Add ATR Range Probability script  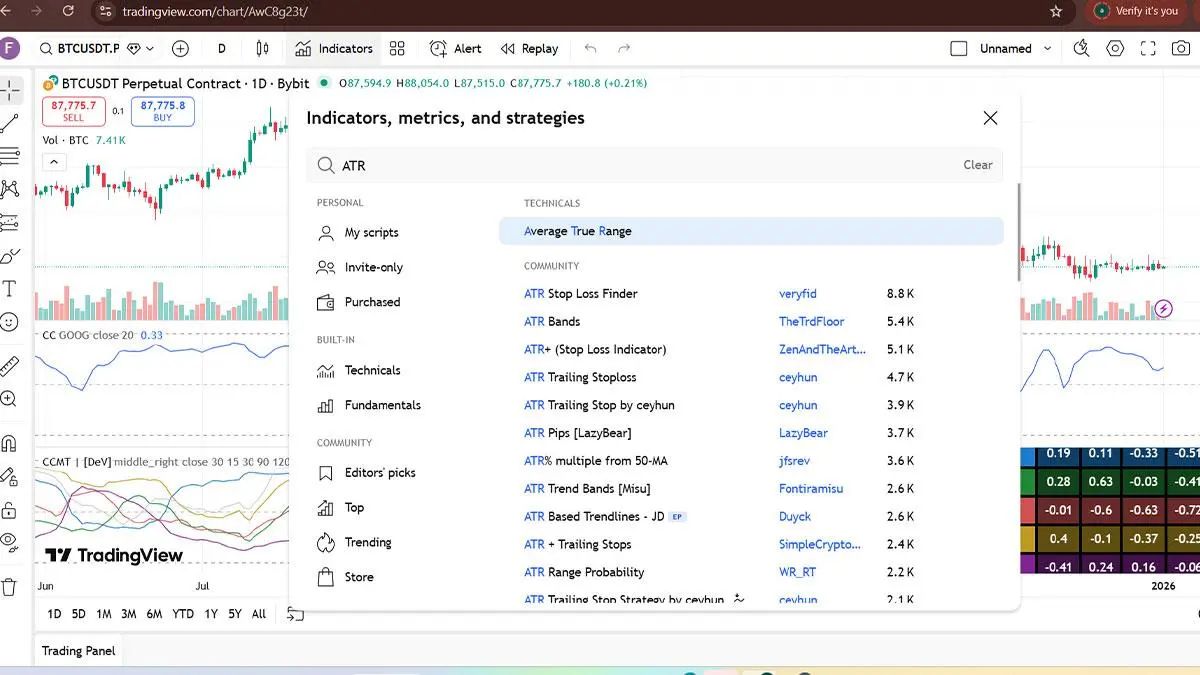coord(584,572)
